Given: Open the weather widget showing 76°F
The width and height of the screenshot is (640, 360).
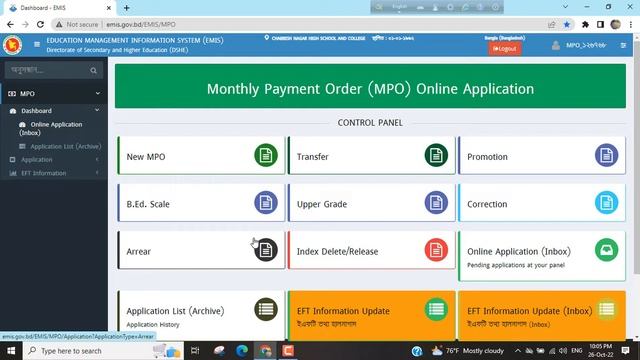Looking at the screenshot, I should pyautogui.click(x=468, y=351).
